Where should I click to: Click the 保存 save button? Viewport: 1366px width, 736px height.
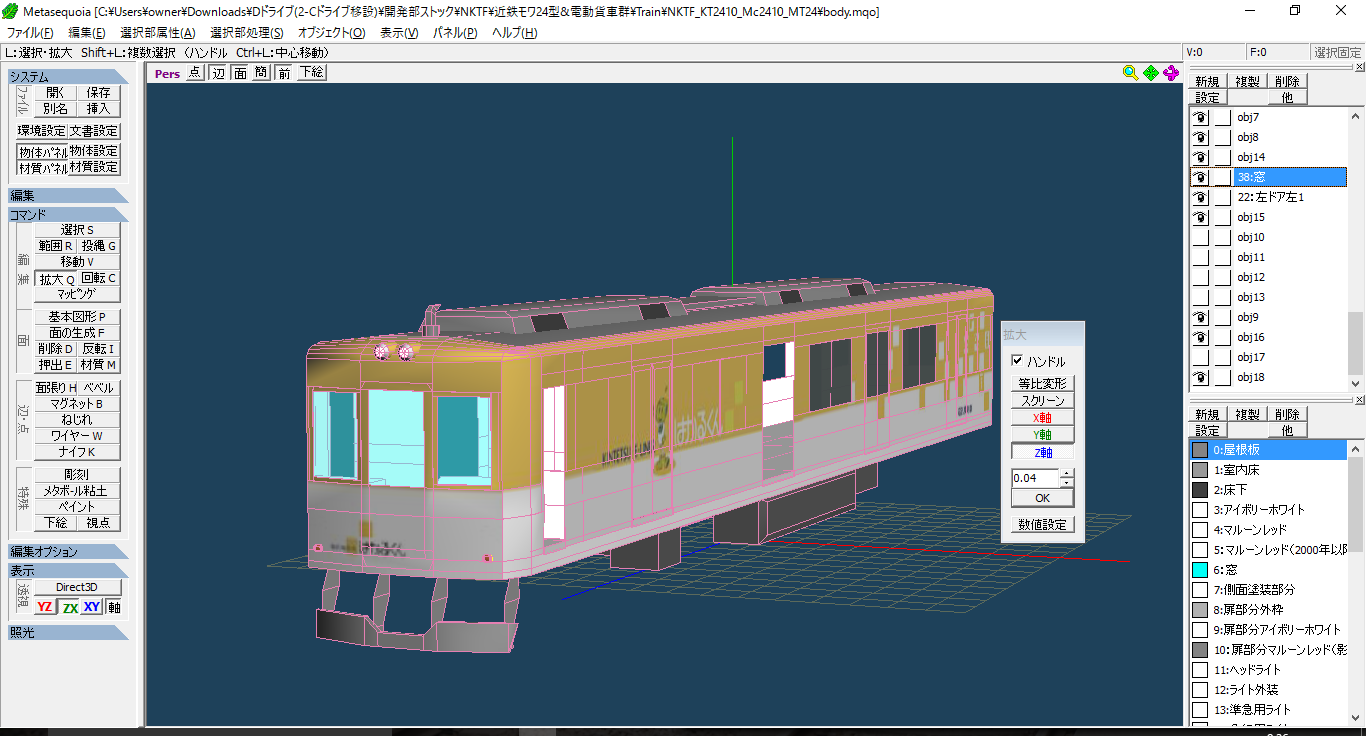[98, 92]
